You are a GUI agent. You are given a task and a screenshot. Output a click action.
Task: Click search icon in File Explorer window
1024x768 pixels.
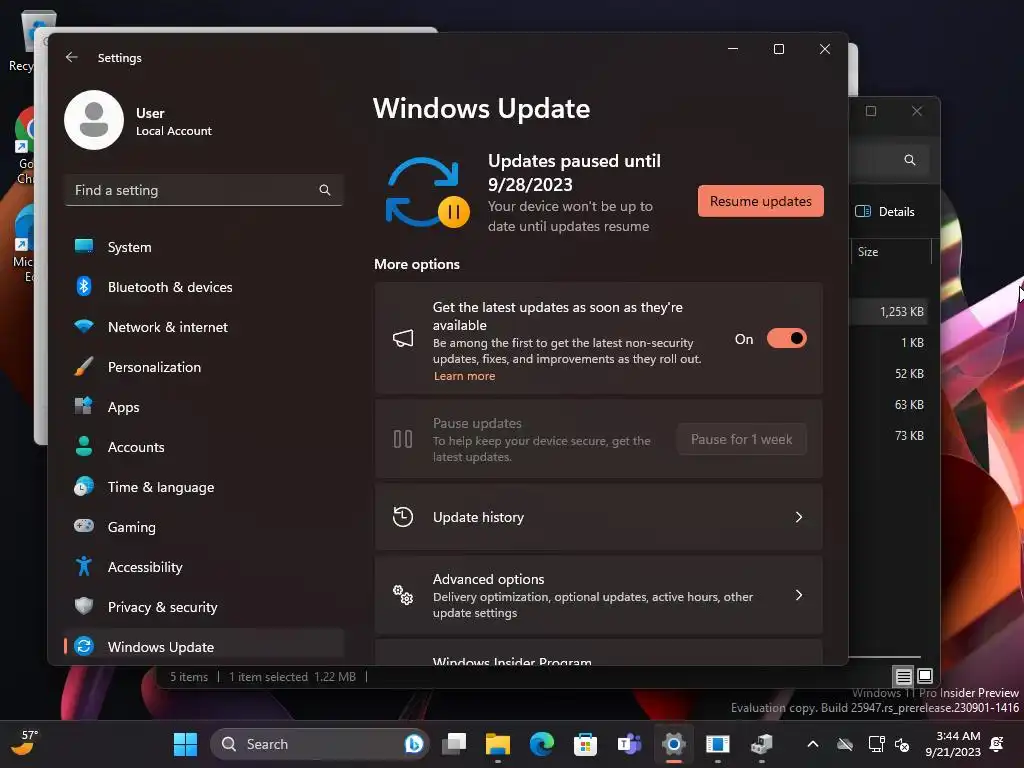coord(910,160)
